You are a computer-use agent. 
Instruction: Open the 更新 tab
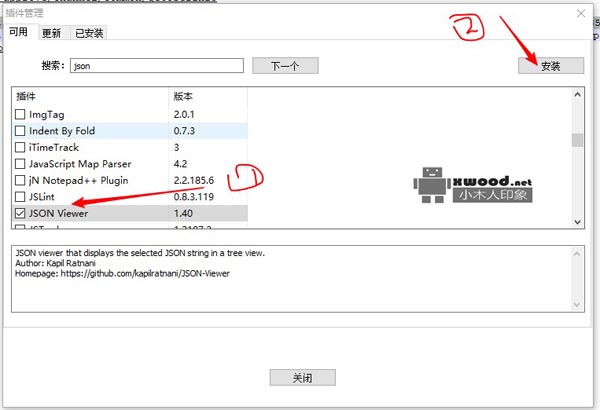click(x=51, y=33)
